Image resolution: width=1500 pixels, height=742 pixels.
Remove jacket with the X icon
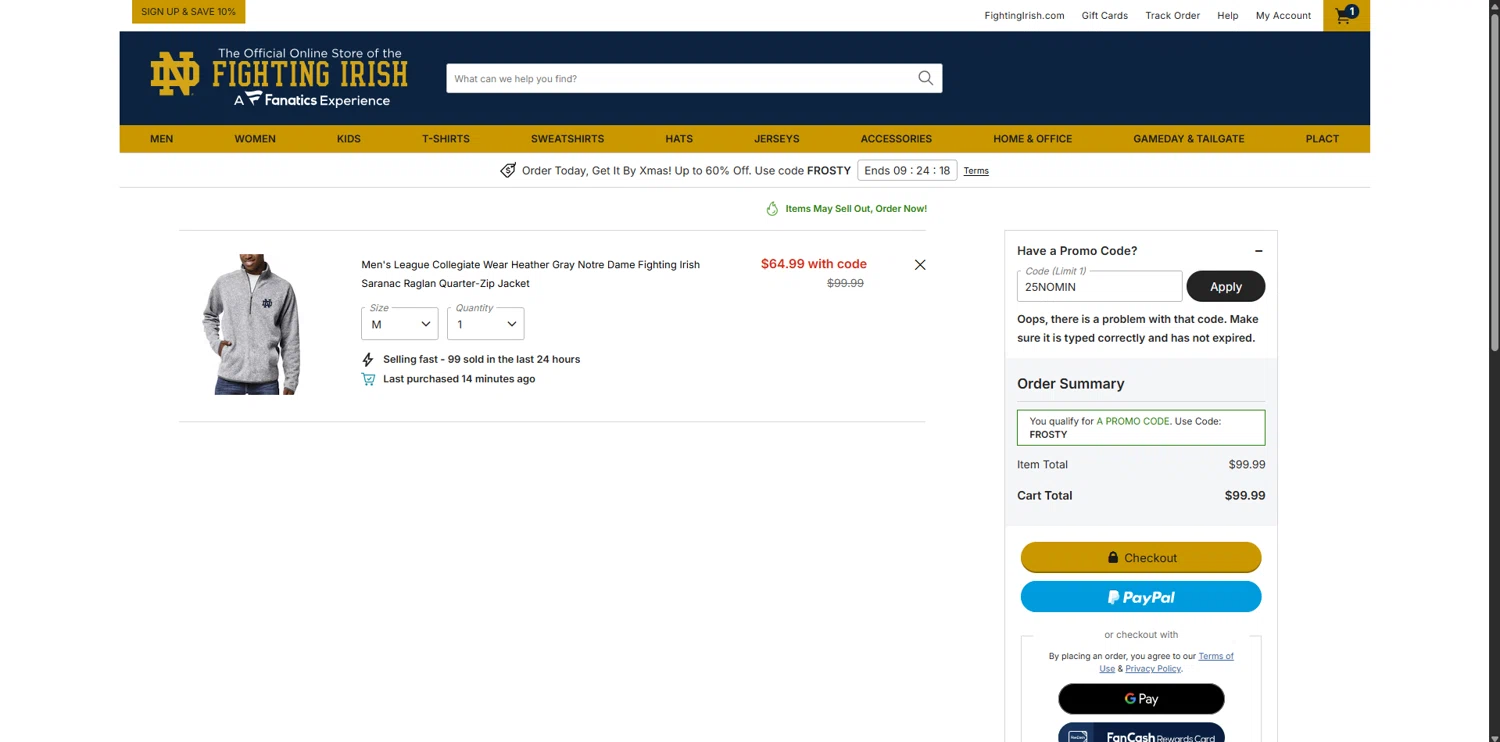[x=920, y=265]
